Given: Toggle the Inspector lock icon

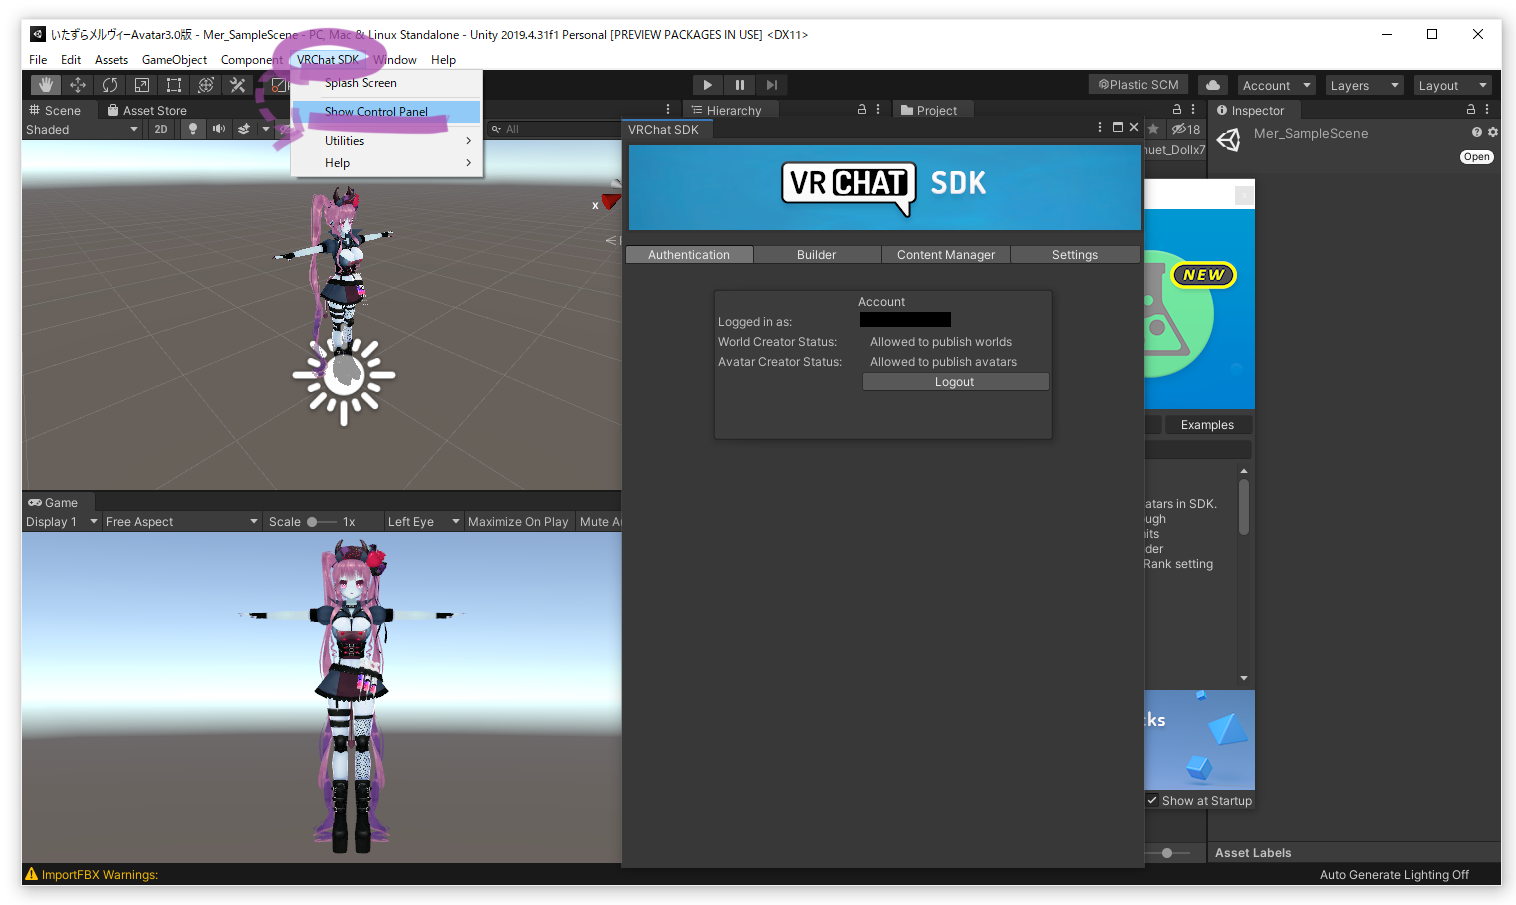Looking at the screenshot, I should click(1471, 110).
